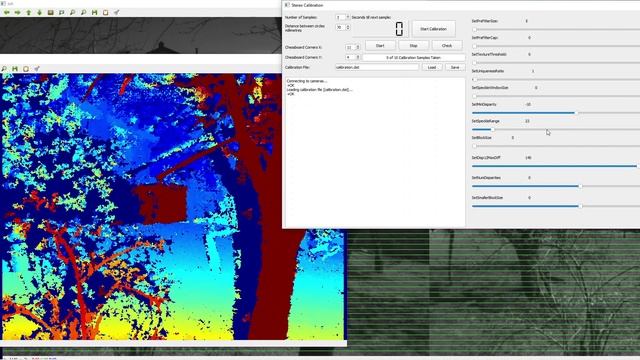Click the 'Connecting to cameras...' log line
Viewport: 640px width, 360px height.
pyautogui.click(x=307, y=81)
